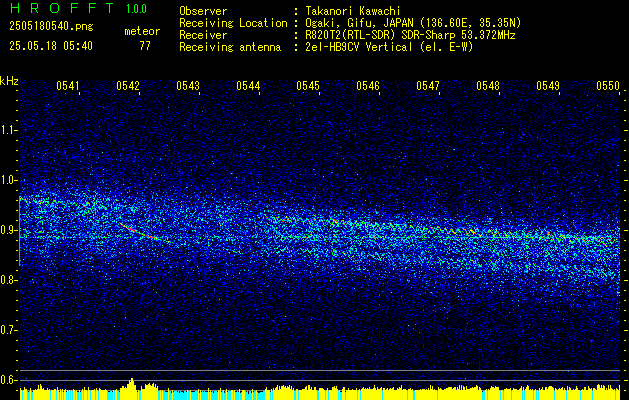Click the 0545 time label
This screenshot has height=400, width=629.
coord(308,85)
